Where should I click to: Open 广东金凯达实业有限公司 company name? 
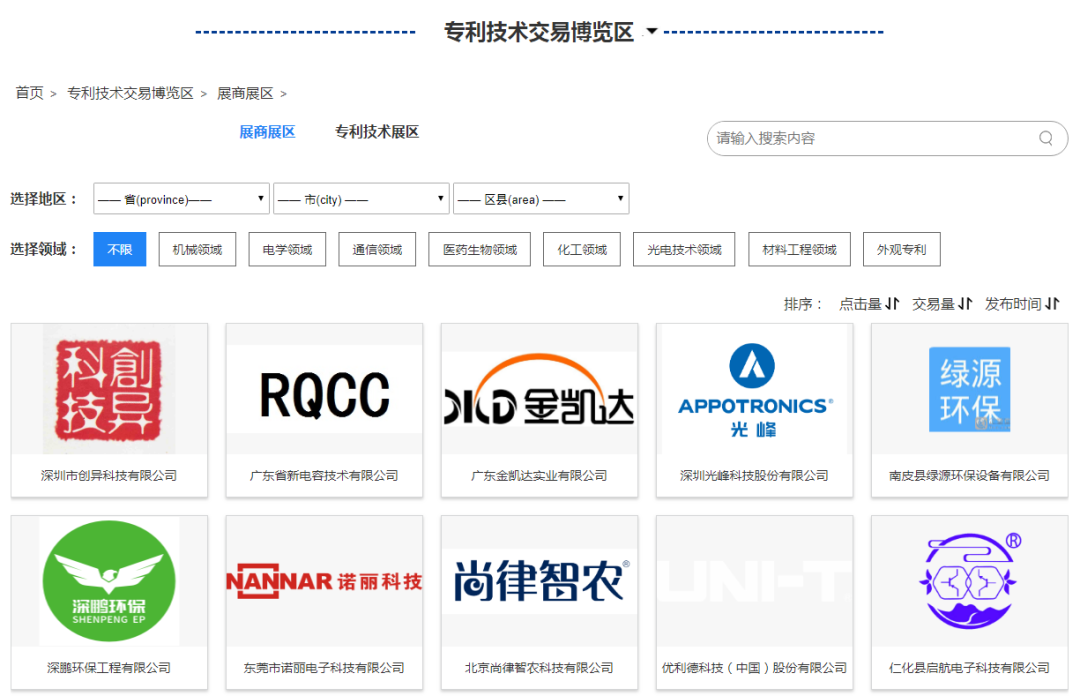coord(539,475)
